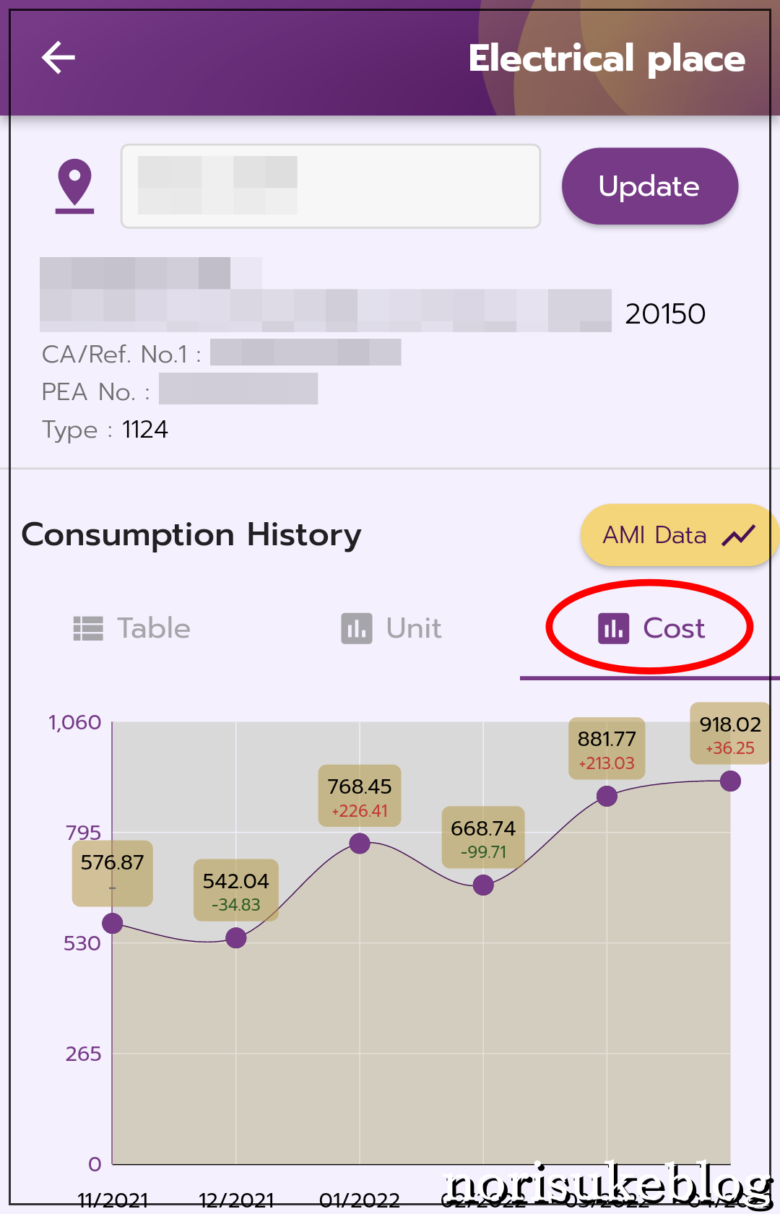Viewport: 780px width, 1214px height.
Task: Click the Cost bar chart icon
Action: 613,629
